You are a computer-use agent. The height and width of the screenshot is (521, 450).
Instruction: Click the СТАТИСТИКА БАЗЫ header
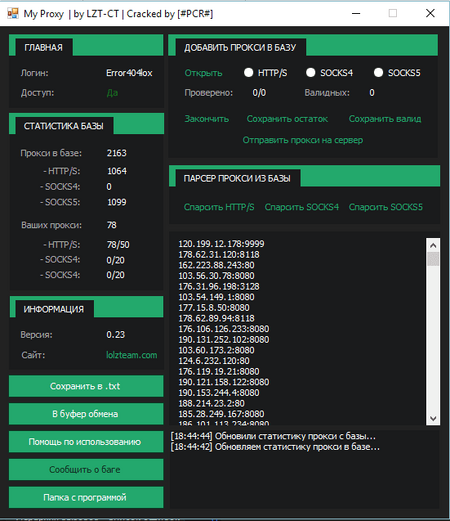(x=64, y=126)
